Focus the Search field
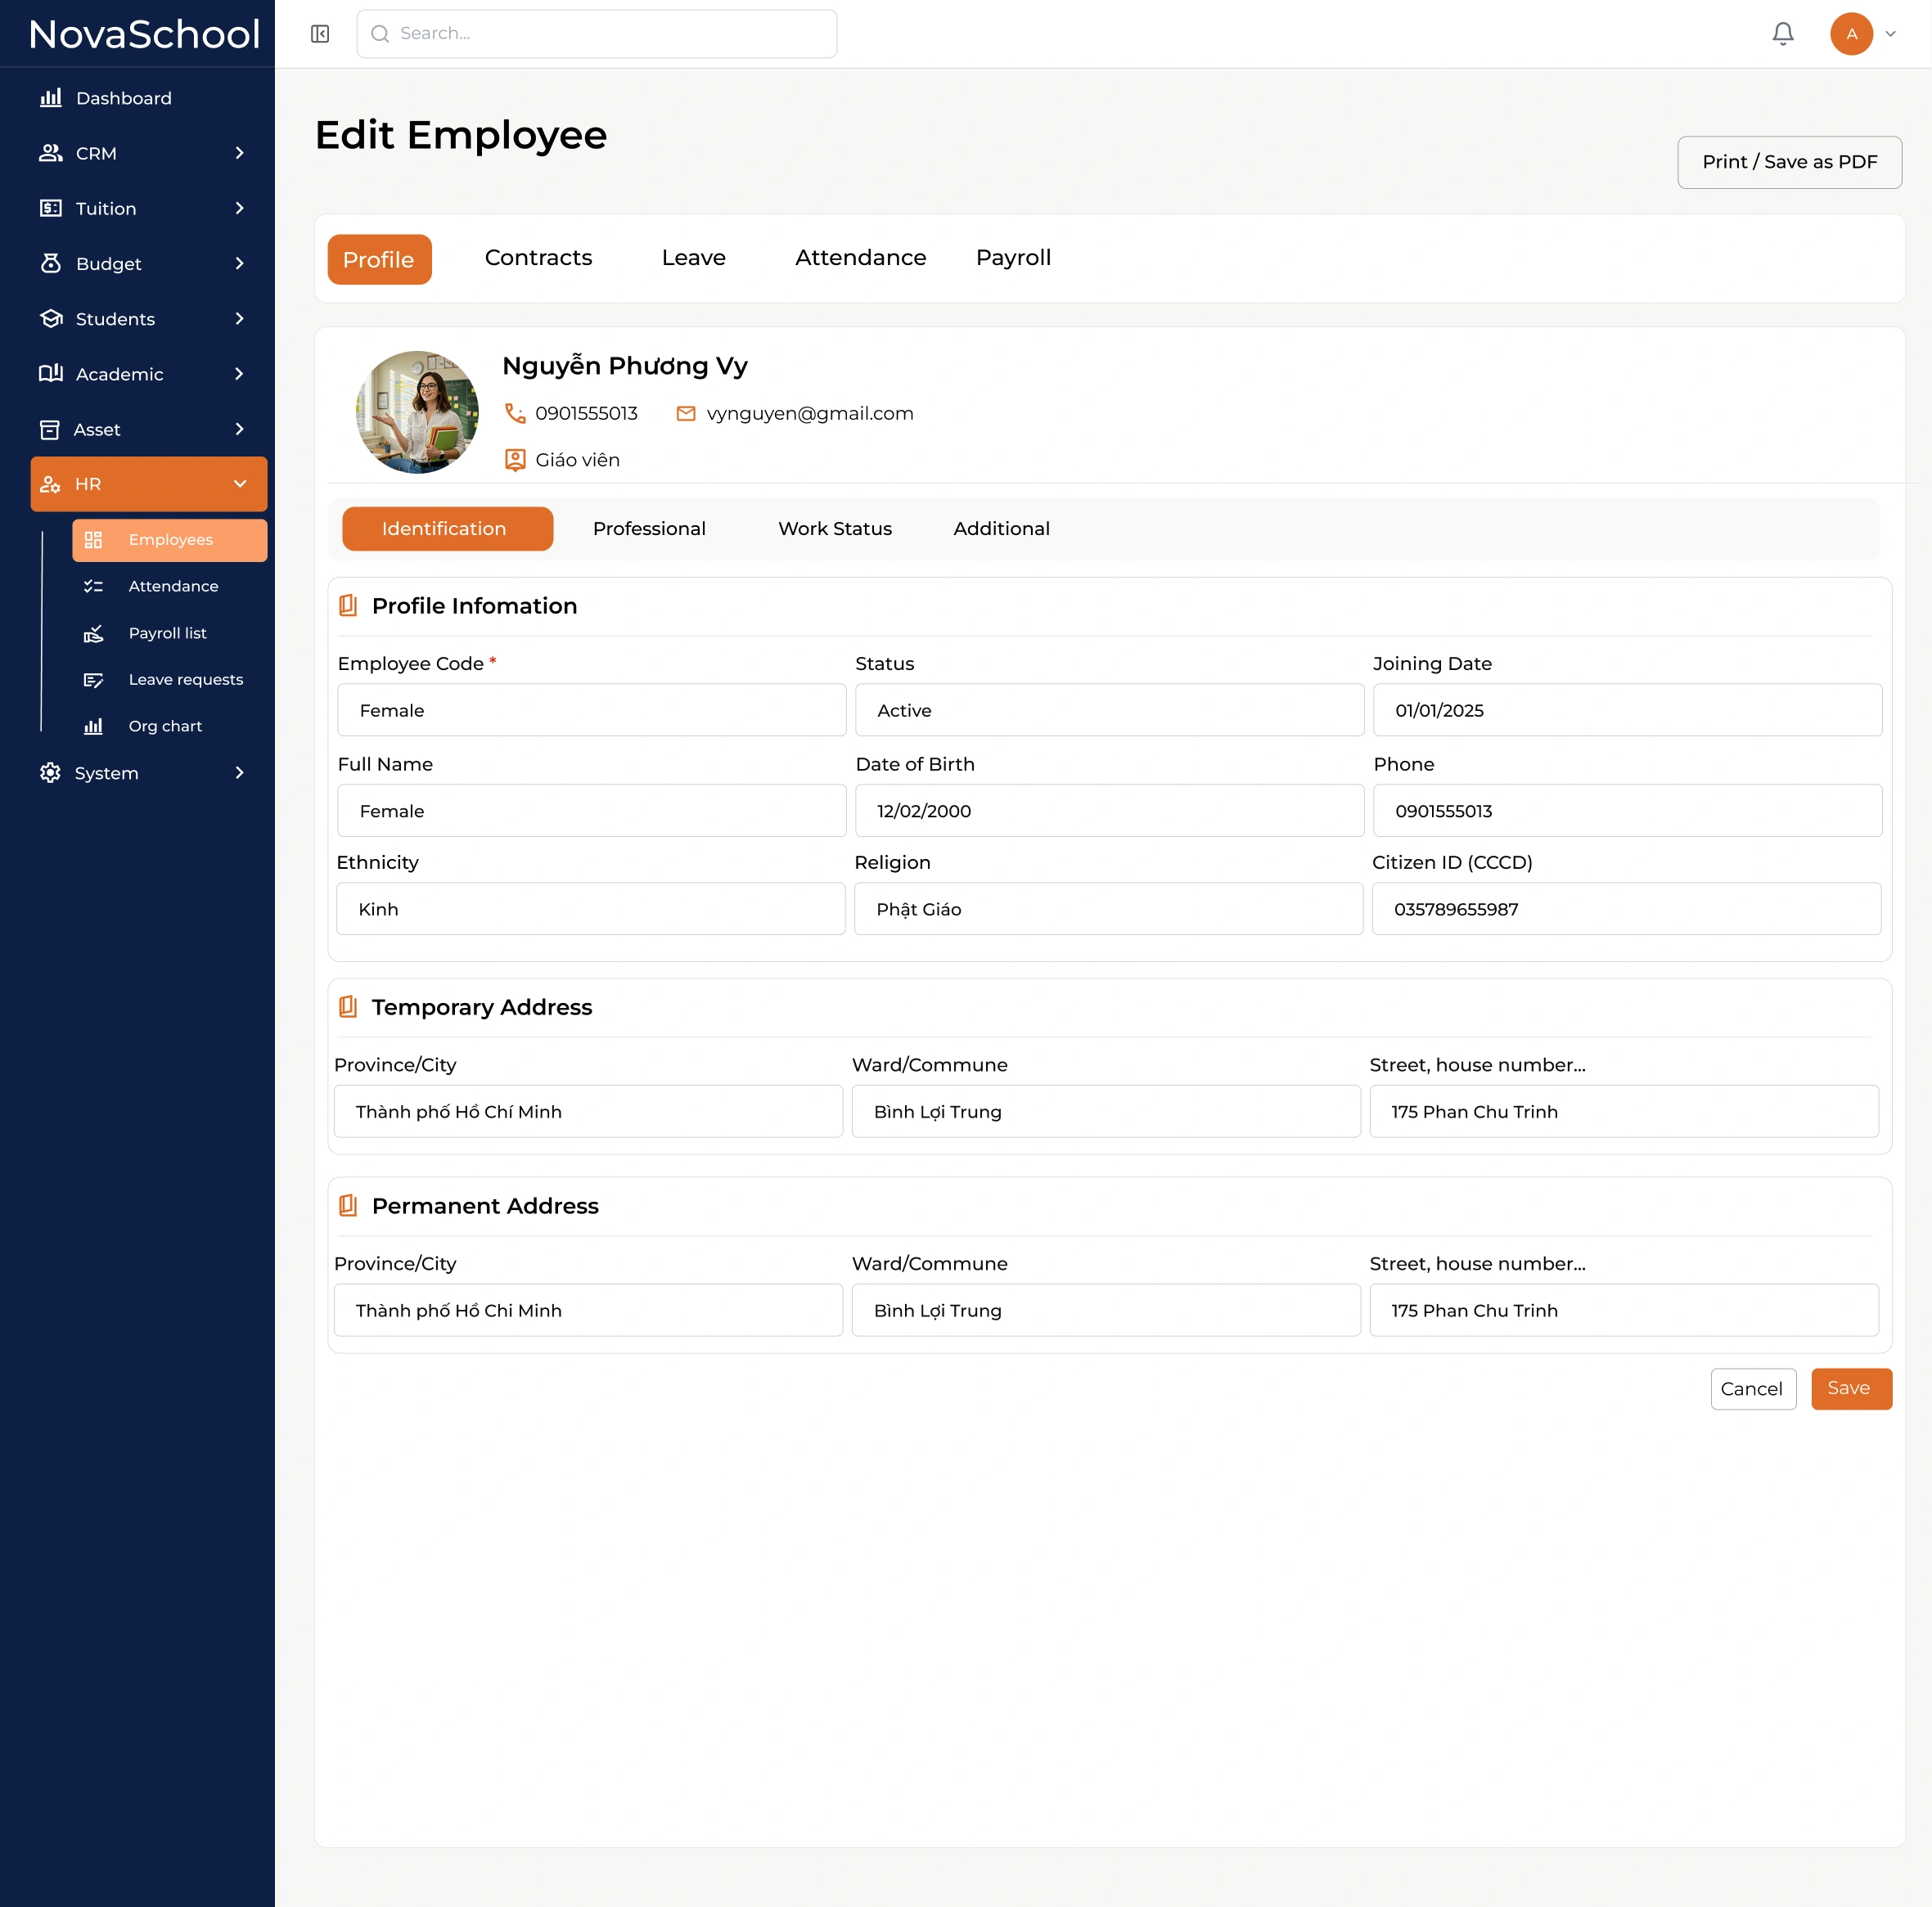 click(597, 34)
